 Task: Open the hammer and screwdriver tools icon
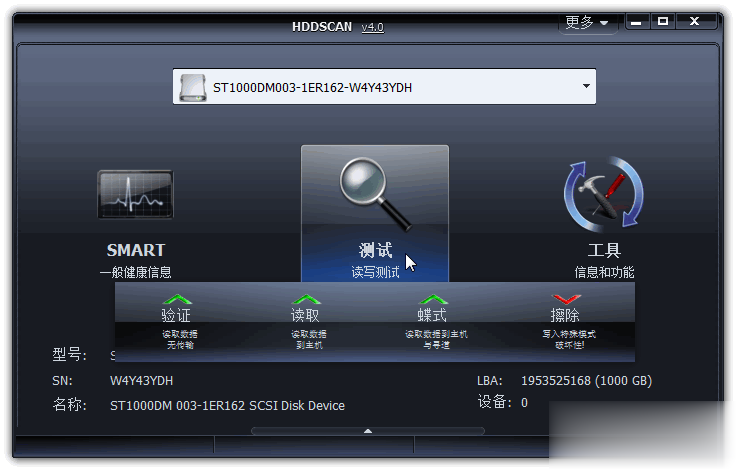point(604,194)
